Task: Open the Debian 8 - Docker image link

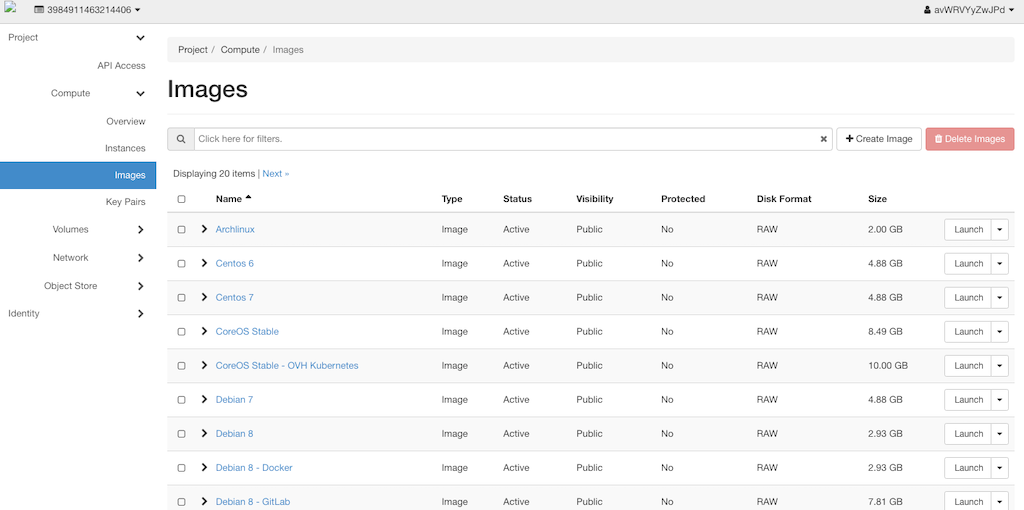Action: coord(254,468)
